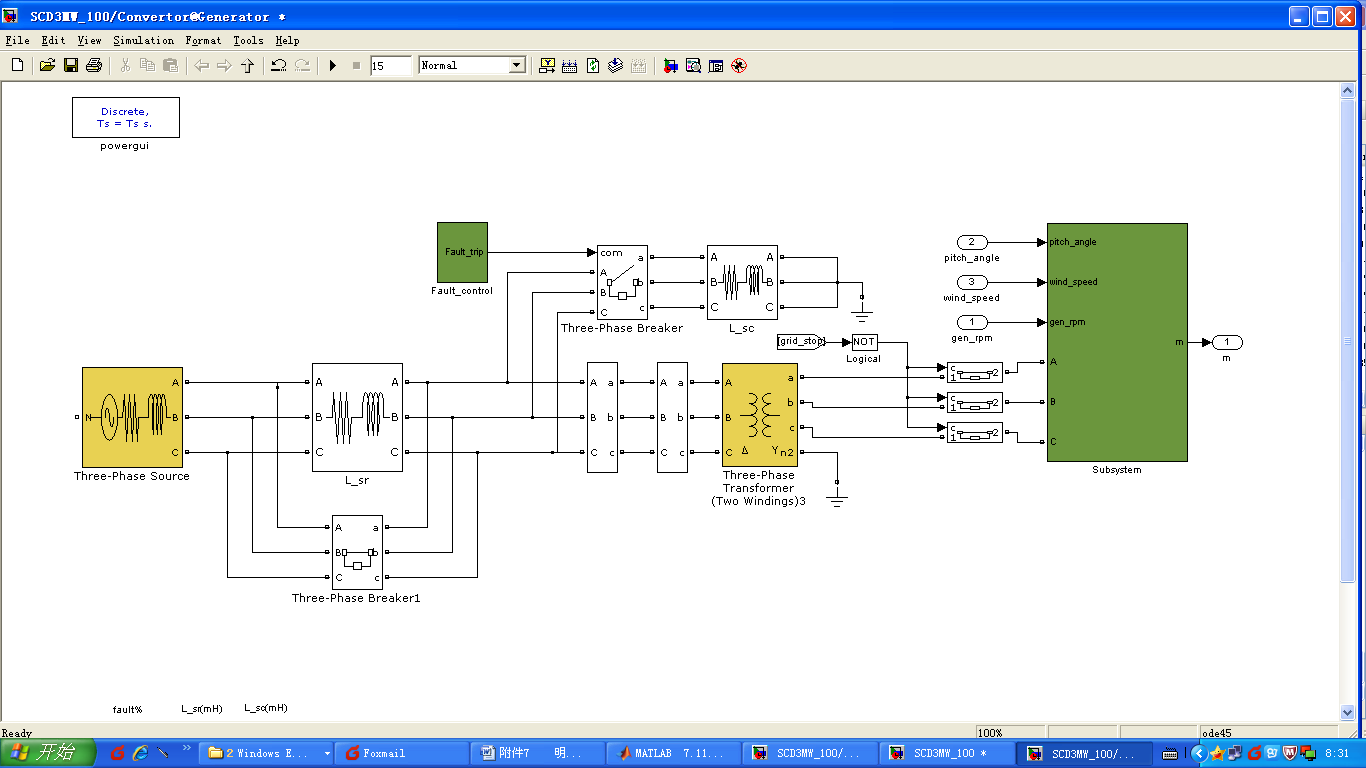1366x768 pixels.
Task: Click the show-output-value-when-hovering icon
Action: coord(547,65)
